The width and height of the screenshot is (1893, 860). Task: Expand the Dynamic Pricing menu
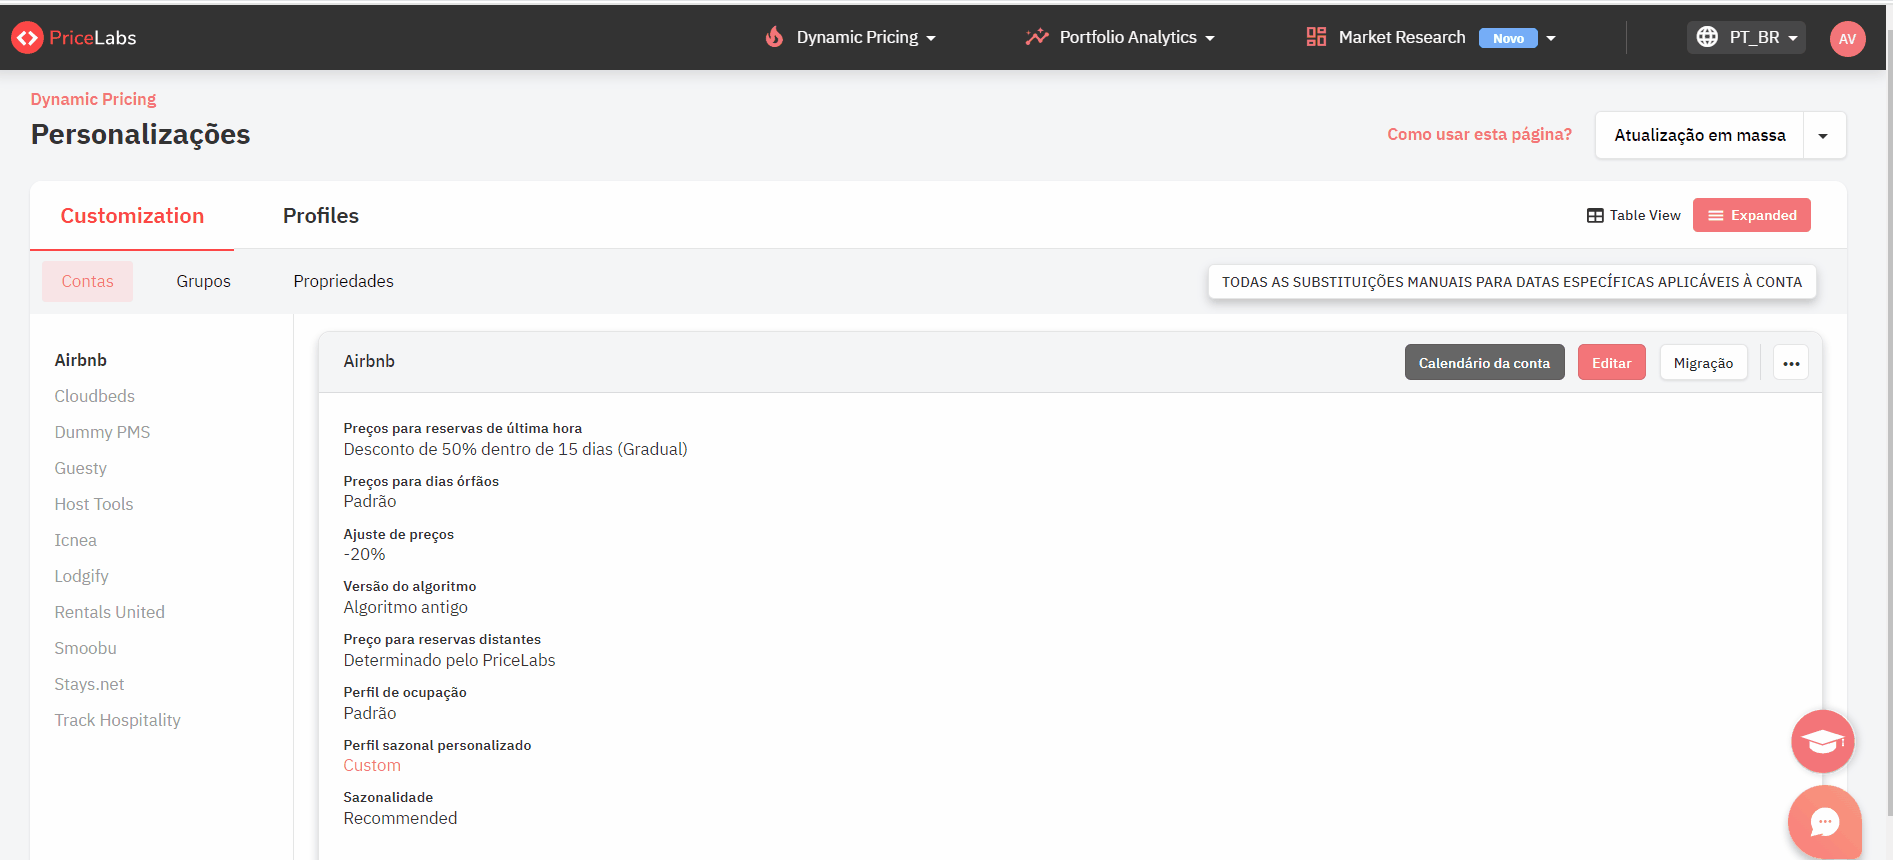[x=866, y=37]
